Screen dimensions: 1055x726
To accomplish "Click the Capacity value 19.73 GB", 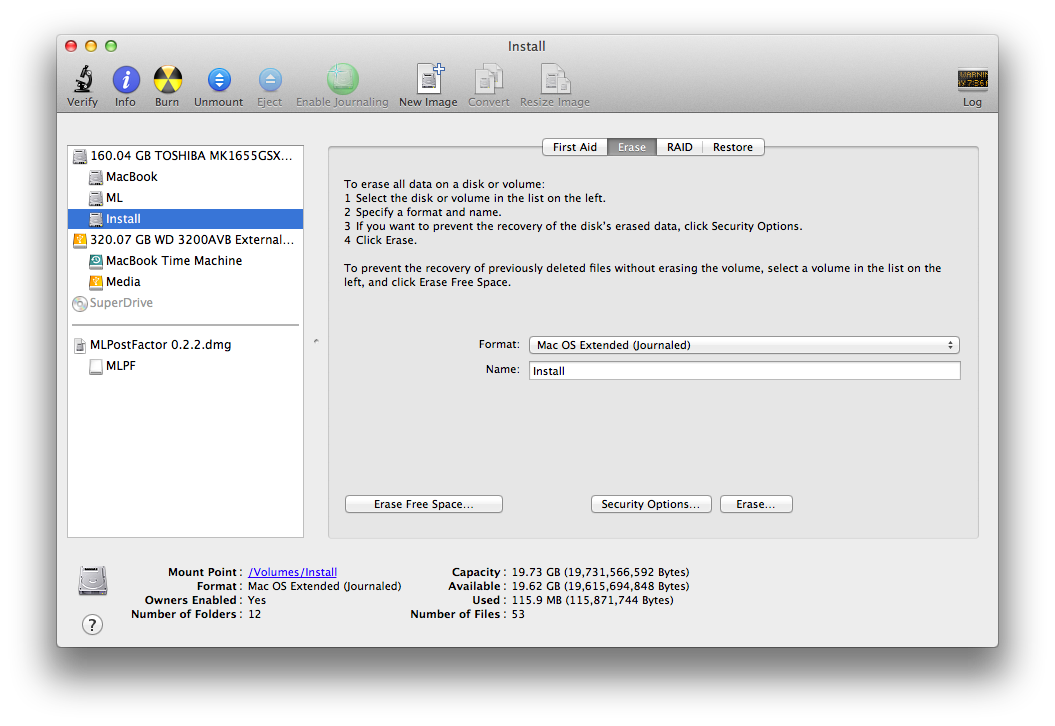I will pos(600,572).
